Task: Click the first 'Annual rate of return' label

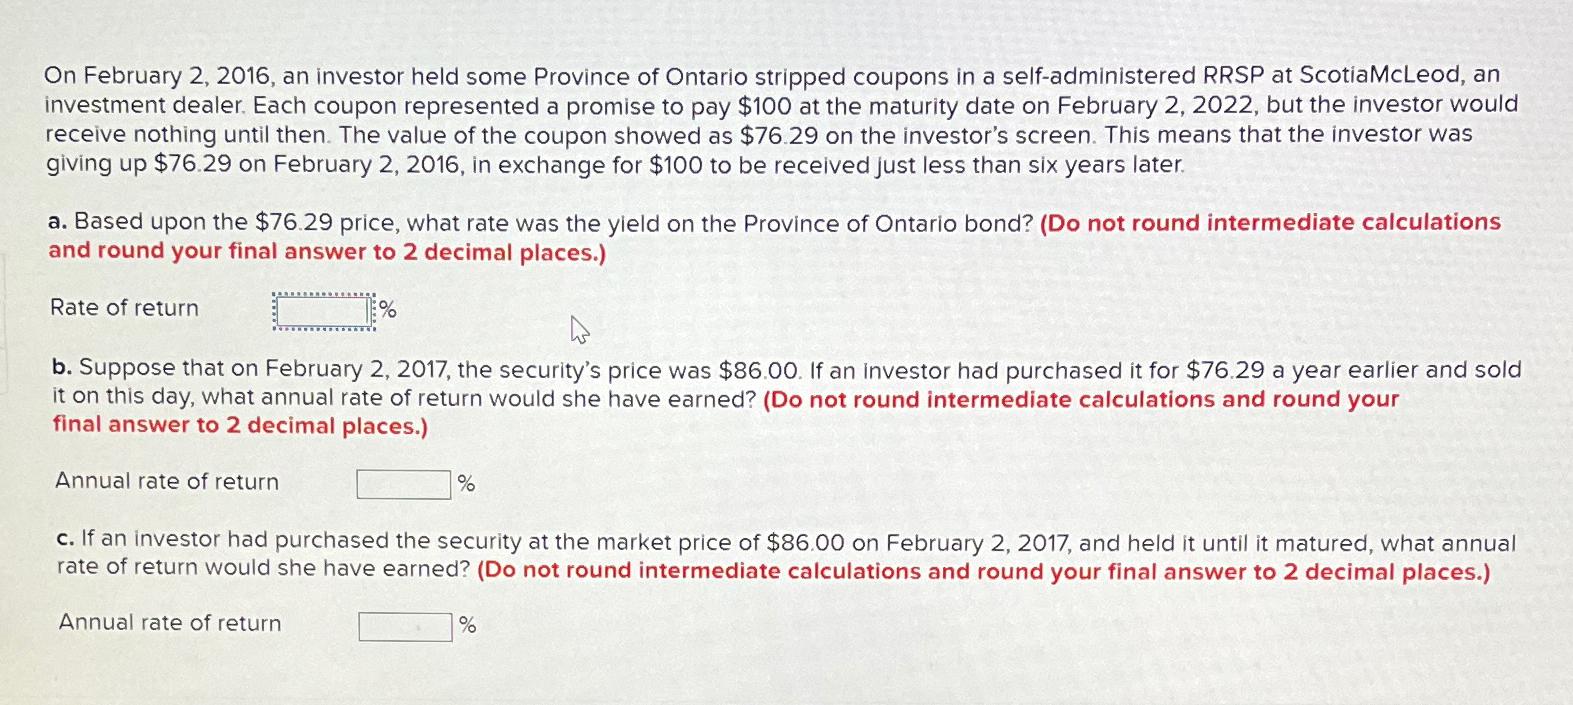Action: click(167, 481)
